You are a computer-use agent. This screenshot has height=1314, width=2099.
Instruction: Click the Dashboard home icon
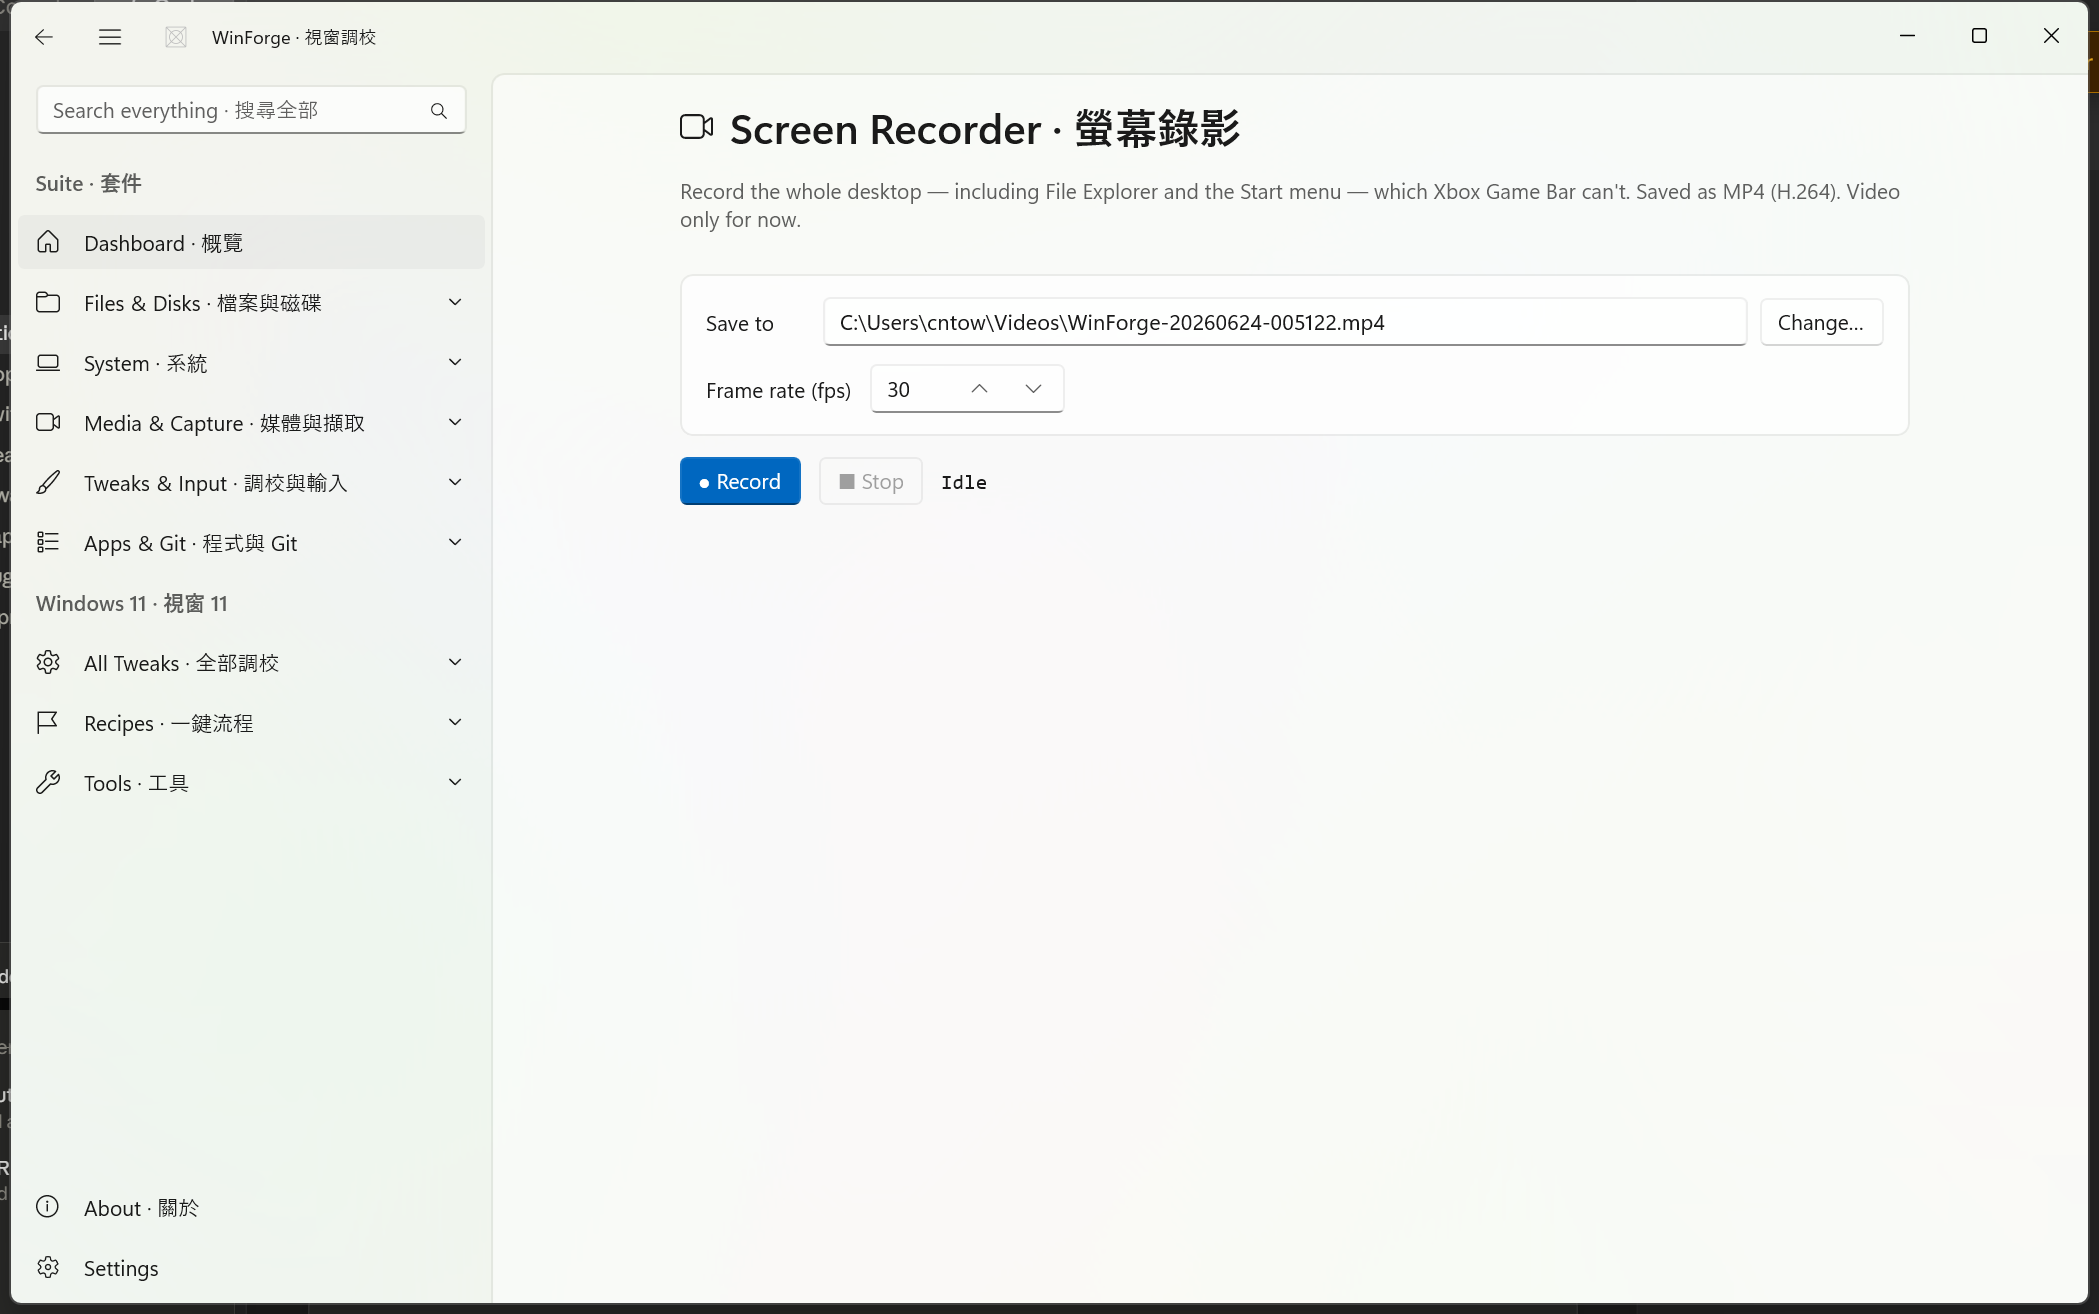tap(48, 242)
